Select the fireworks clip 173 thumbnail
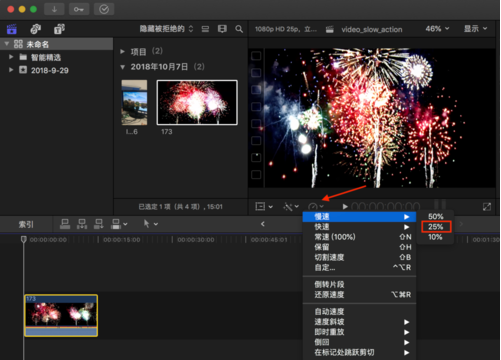The image size is (501, 360). click(197, 102)
